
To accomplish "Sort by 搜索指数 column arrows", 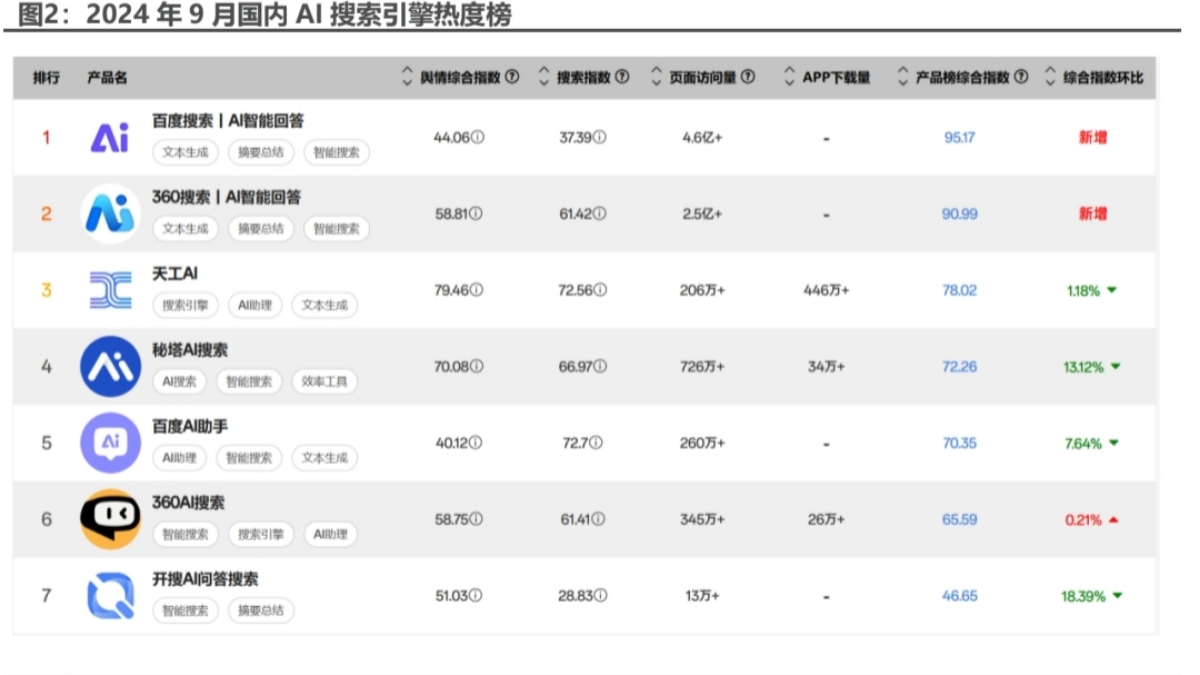I will coord(544,77).
